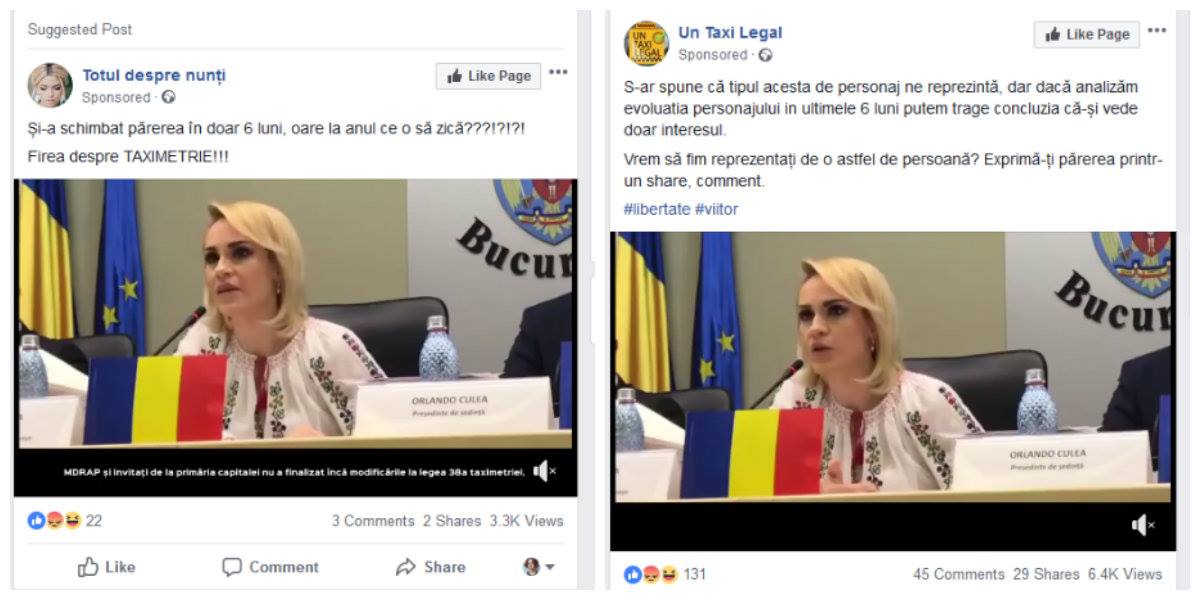Image resolution: width=1200 pixels, height=600 pixels.
Task: Unmute the left video's speaker icon
Action: [544, 471]
